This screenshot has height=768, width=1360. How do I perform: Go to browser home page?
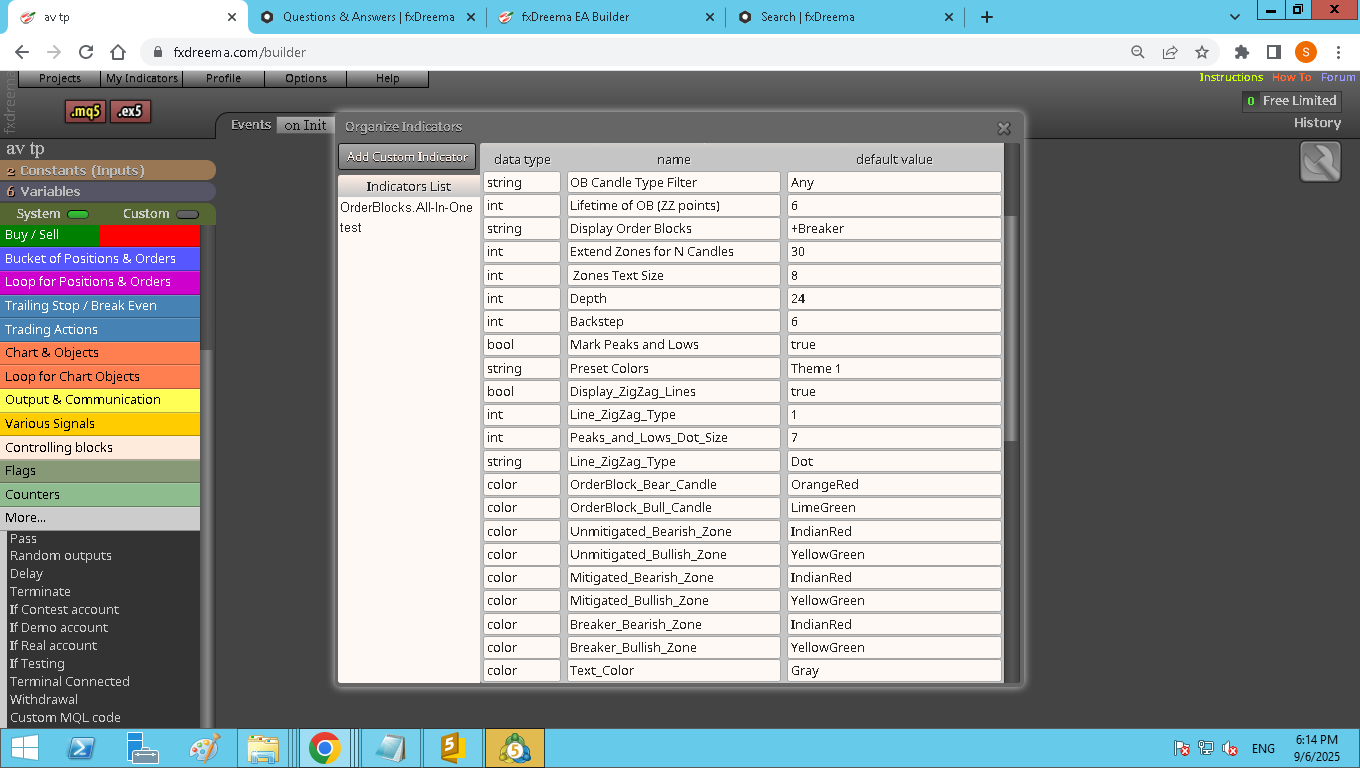pos(118,52)
